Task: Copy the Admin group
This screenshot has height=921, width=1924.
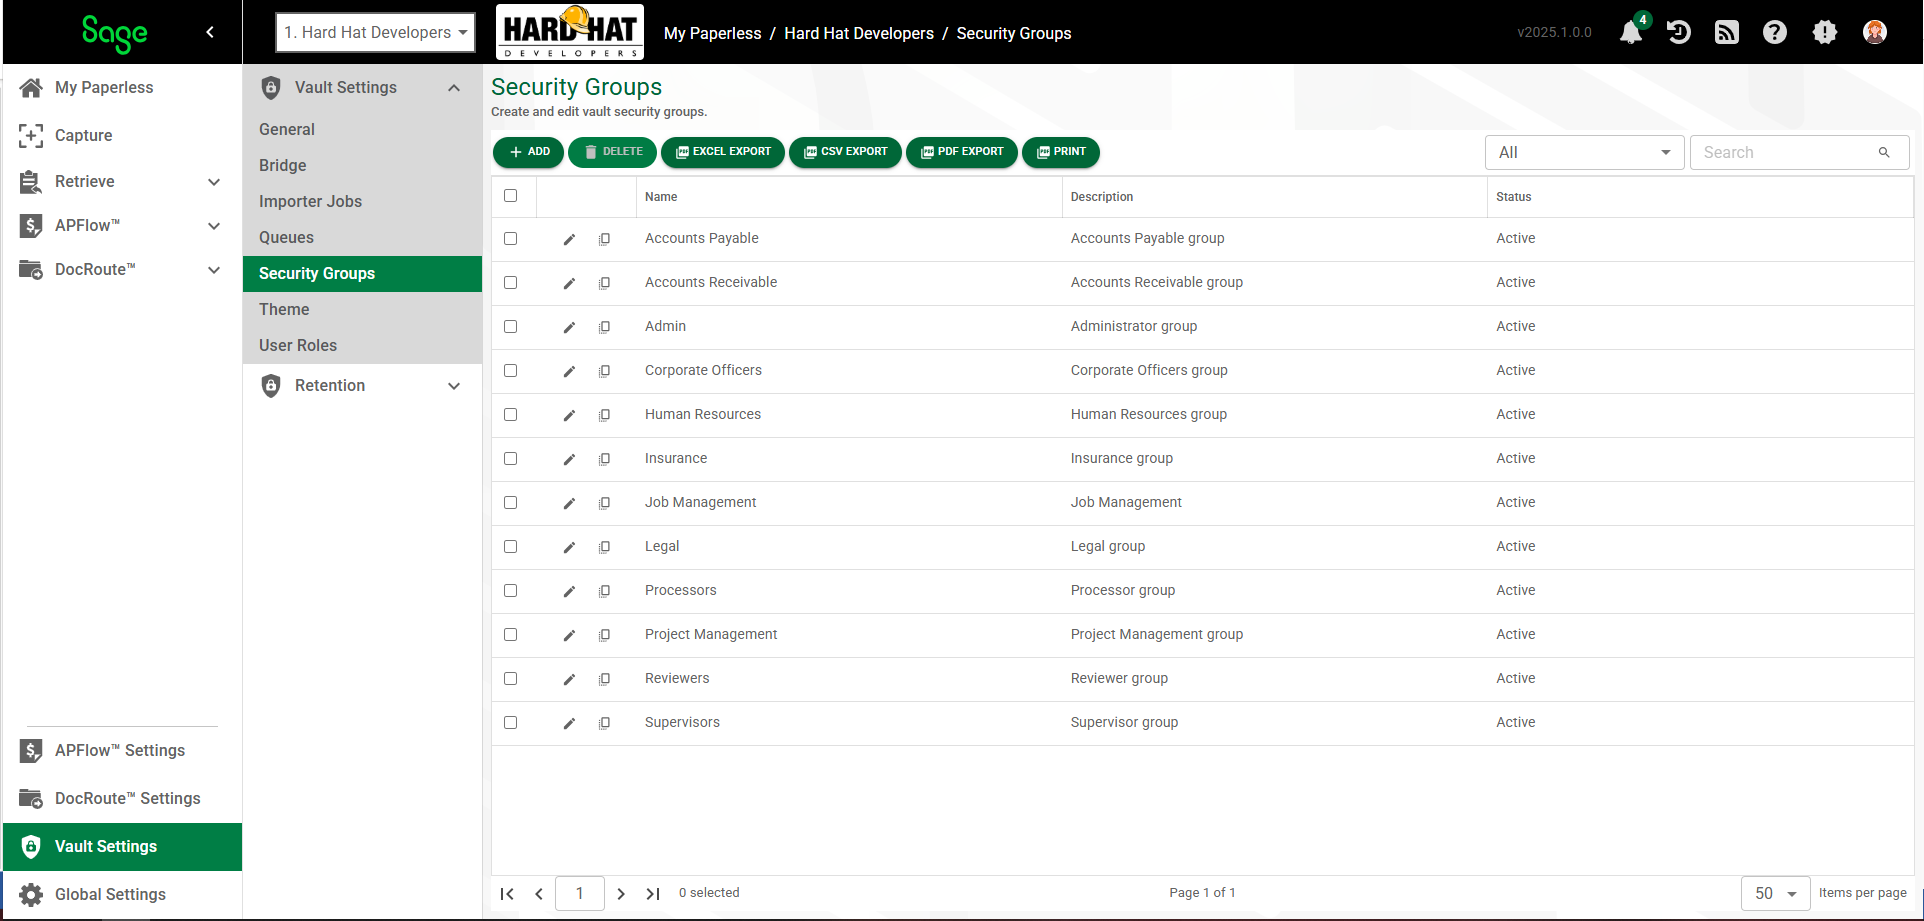Action: pos(604,327)
